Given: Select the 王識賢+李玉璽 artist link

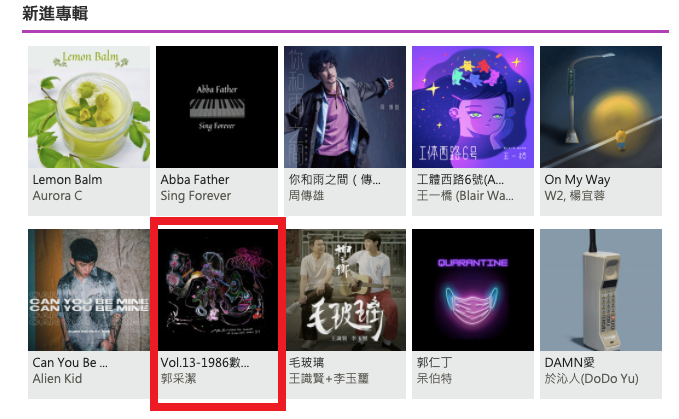Looking at the screenshot, I should point(329,379).
